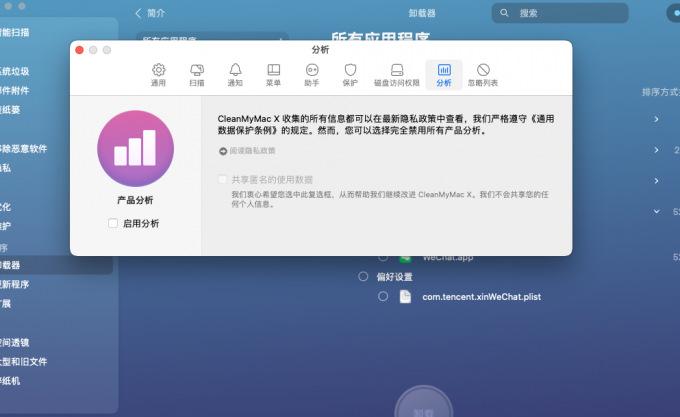Open 邮件附件 in the sidebar
Viewport: 680px width, 417px height.
coord(15,91)
